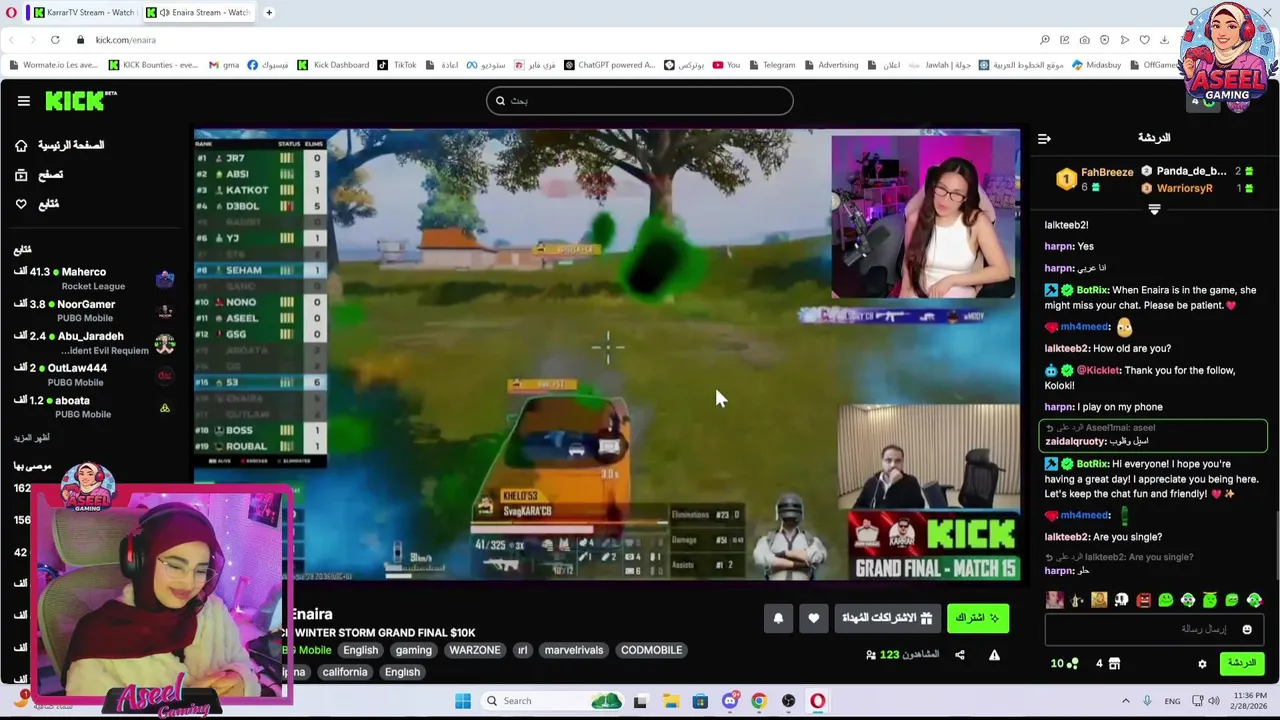Report the stream warning icon
Image resolution: width=1280 pixels, height=720 pixels.
994,655
